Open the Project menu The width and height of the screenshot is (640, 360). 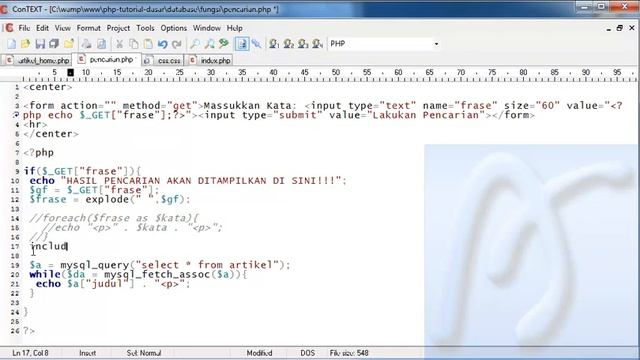pyautogui.click(x=118, y=28)
